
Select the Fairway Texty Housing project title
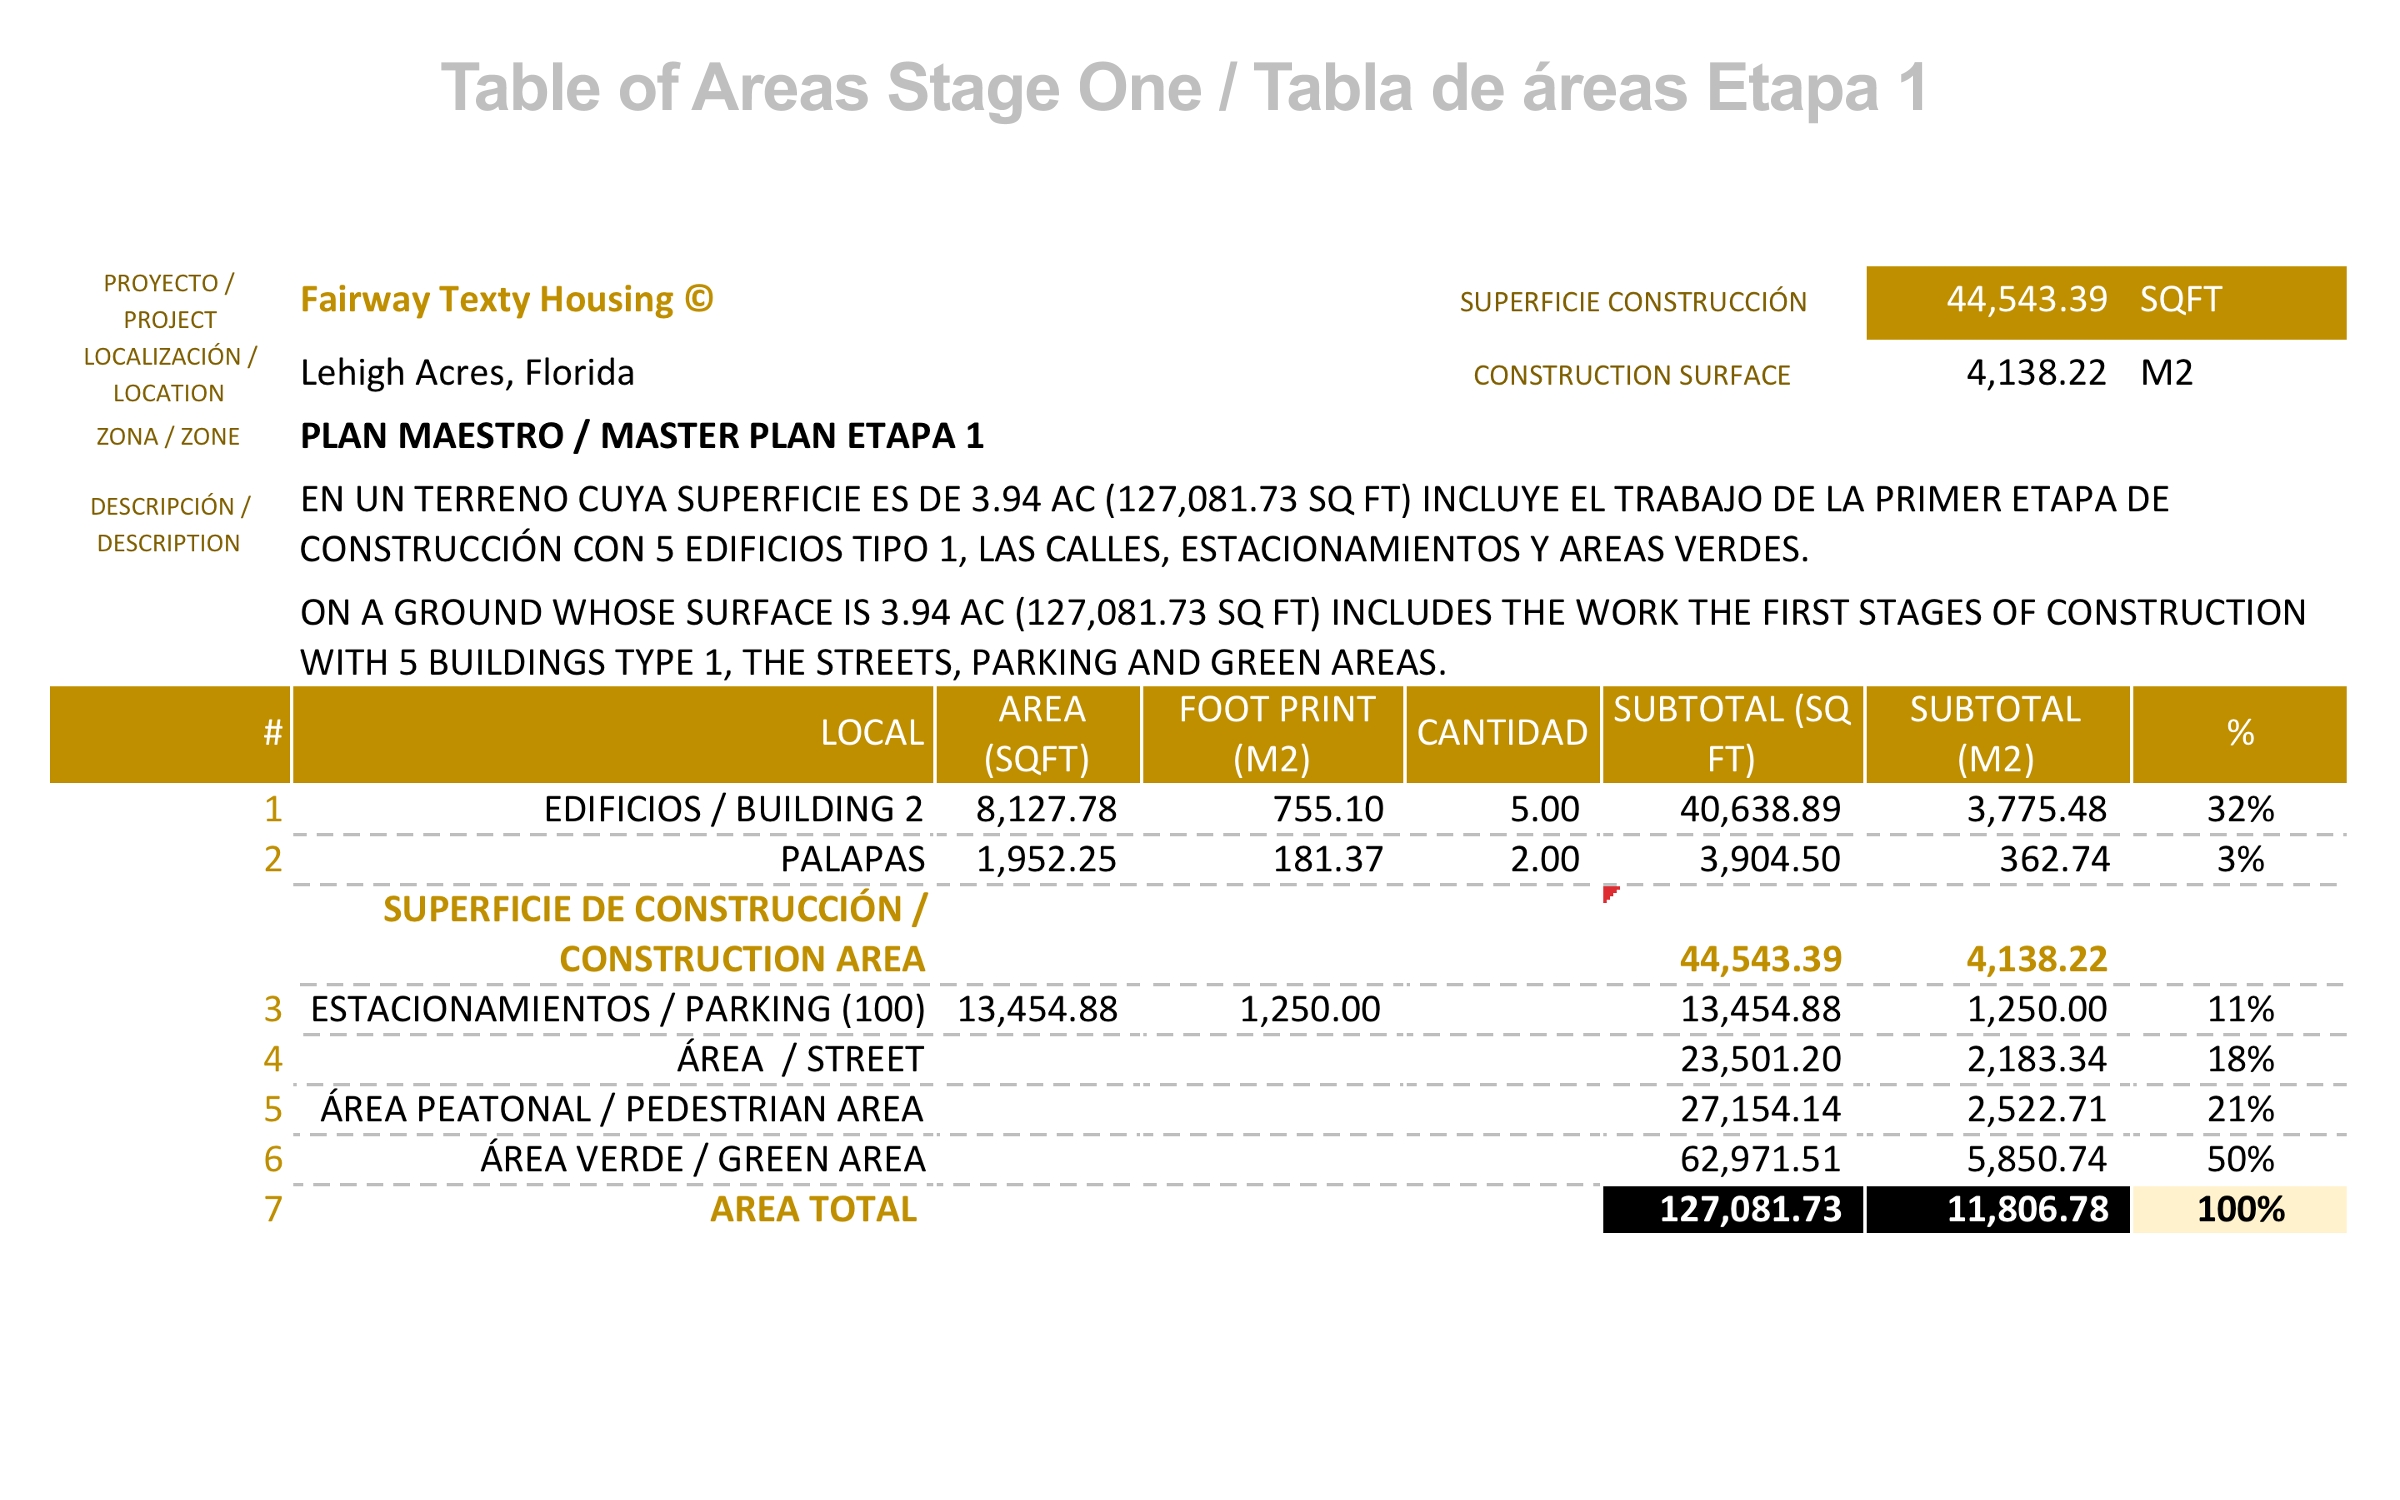click(x=506, y=299)
